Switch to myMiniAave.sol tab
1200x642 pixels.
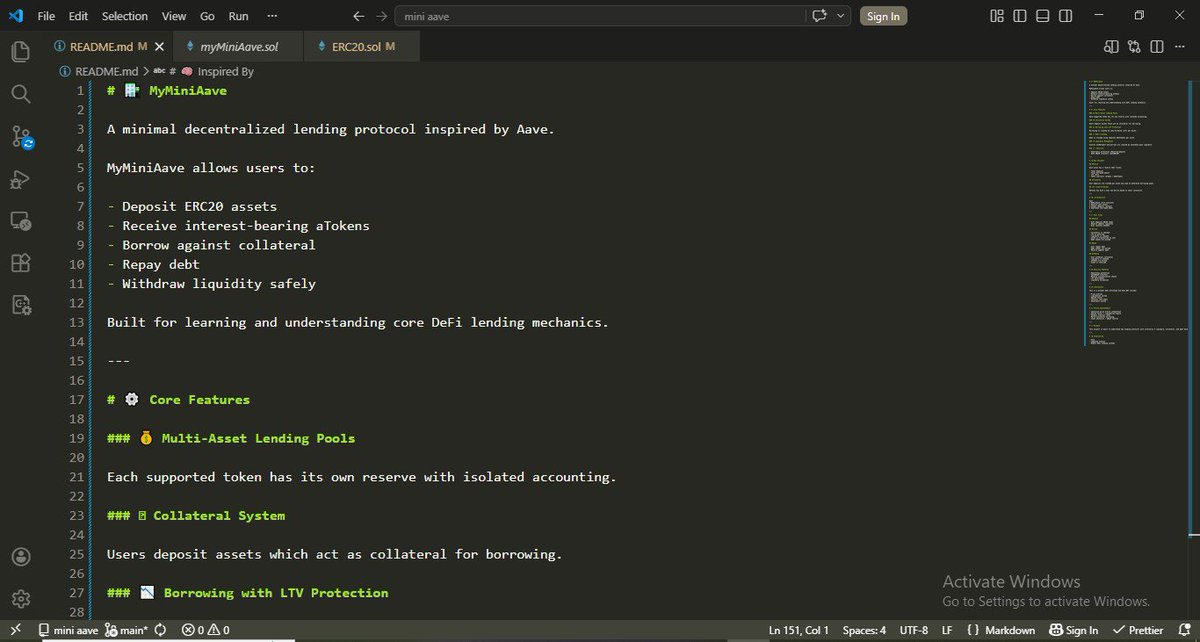tap(239, 46)
